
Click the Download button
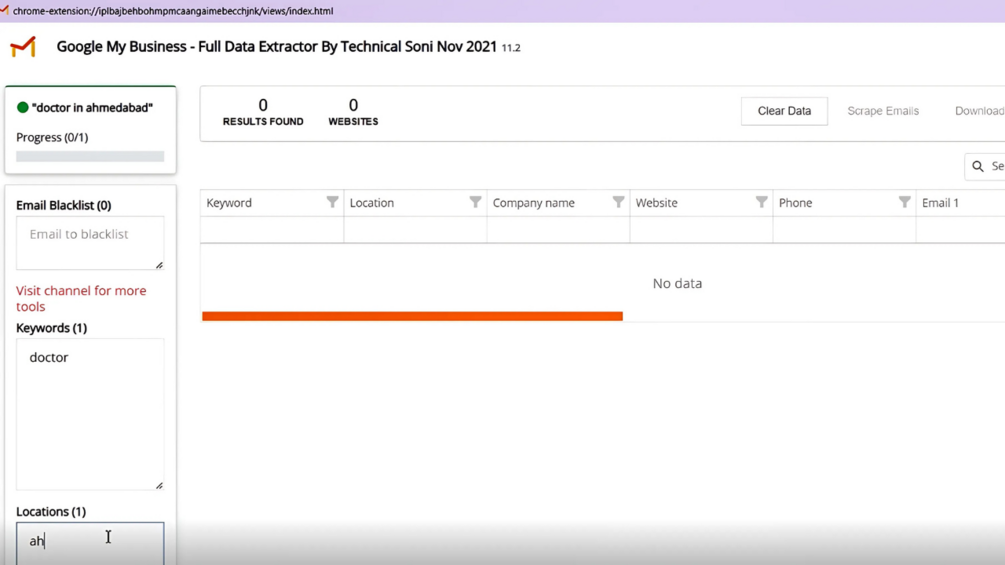[x=979, y=111]
